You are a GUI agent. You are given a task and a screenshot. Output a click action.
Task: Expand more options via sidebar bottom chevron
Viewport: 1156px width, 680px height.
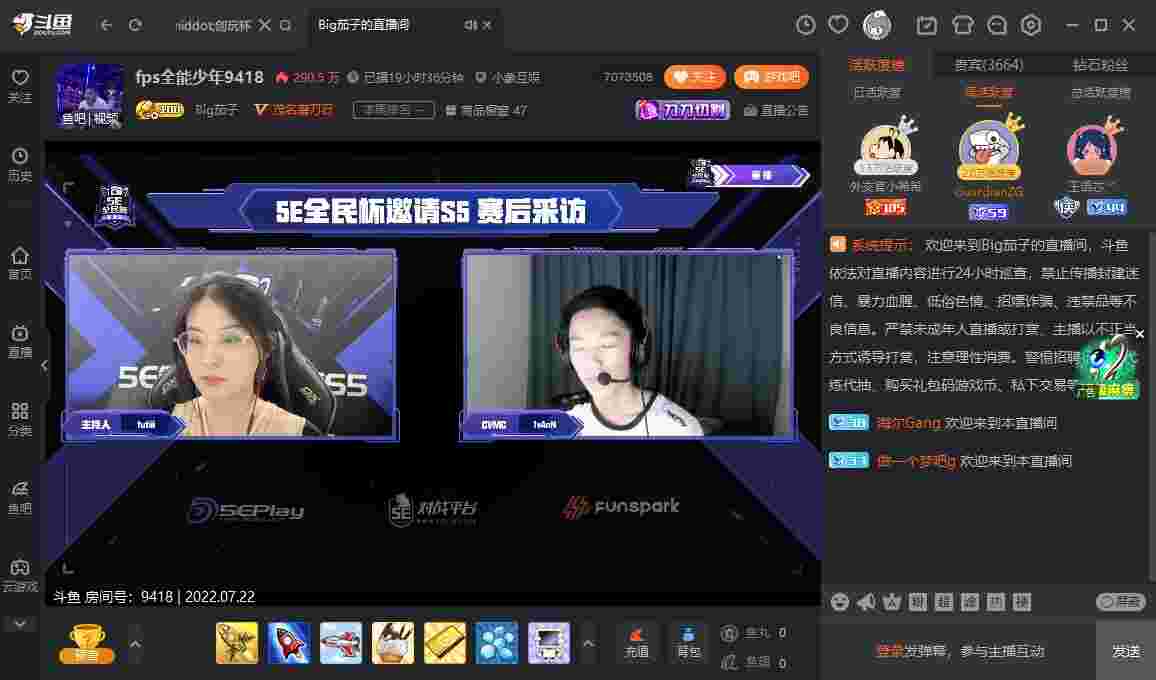(21, 625)
